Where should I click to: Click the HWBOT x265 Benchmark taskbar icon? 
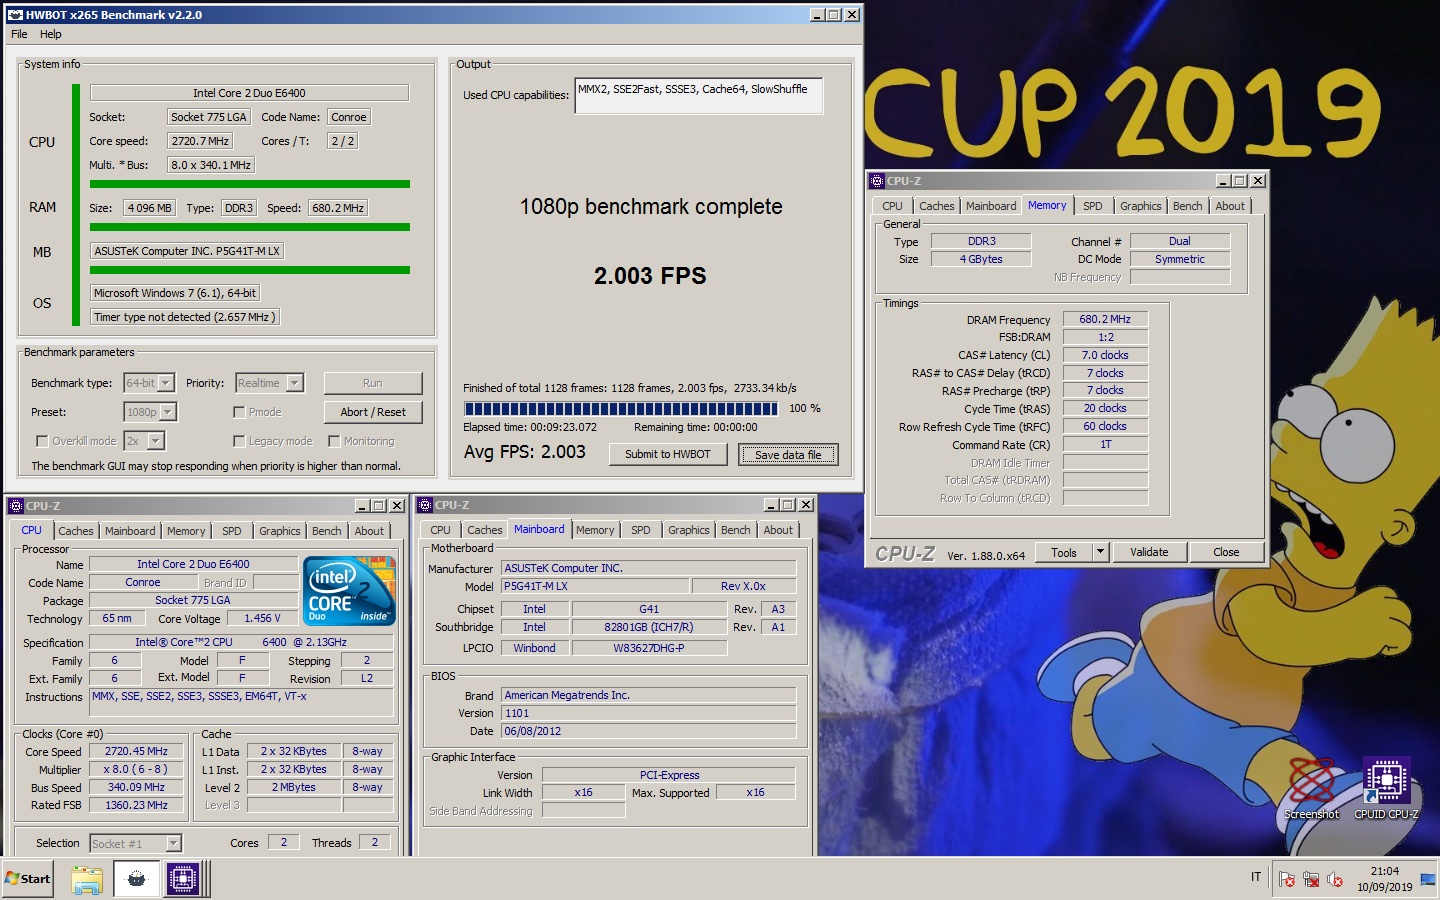pos(136,879)
